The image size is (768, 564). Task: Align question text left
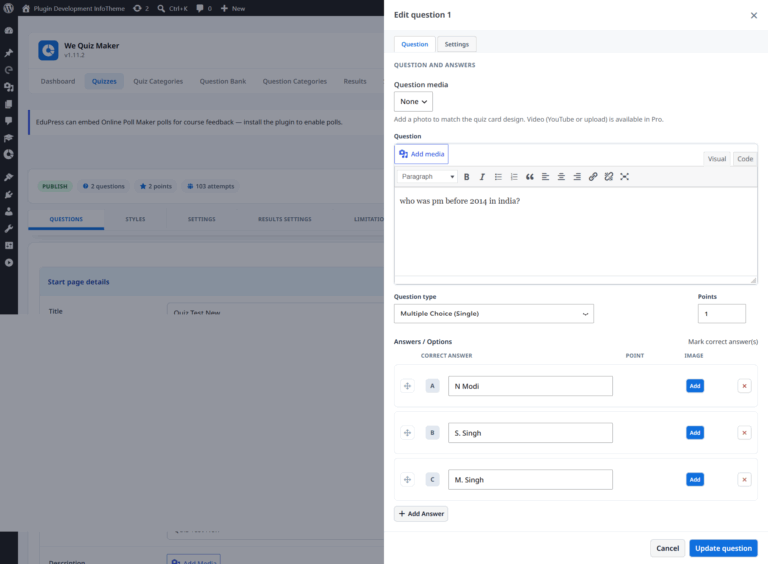click(545, 177)
